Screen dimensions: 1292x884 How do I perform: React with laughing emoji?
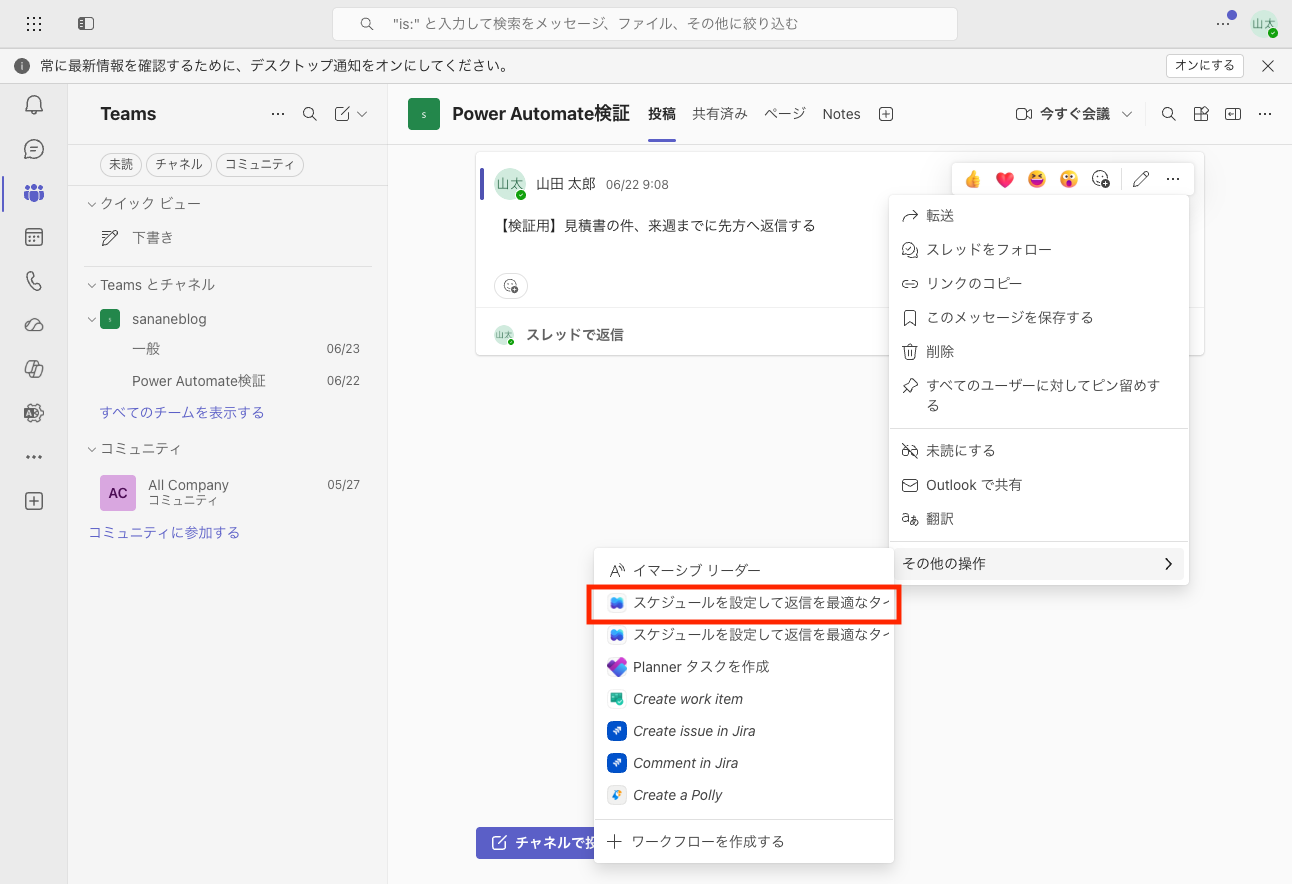pos(1037,179)
